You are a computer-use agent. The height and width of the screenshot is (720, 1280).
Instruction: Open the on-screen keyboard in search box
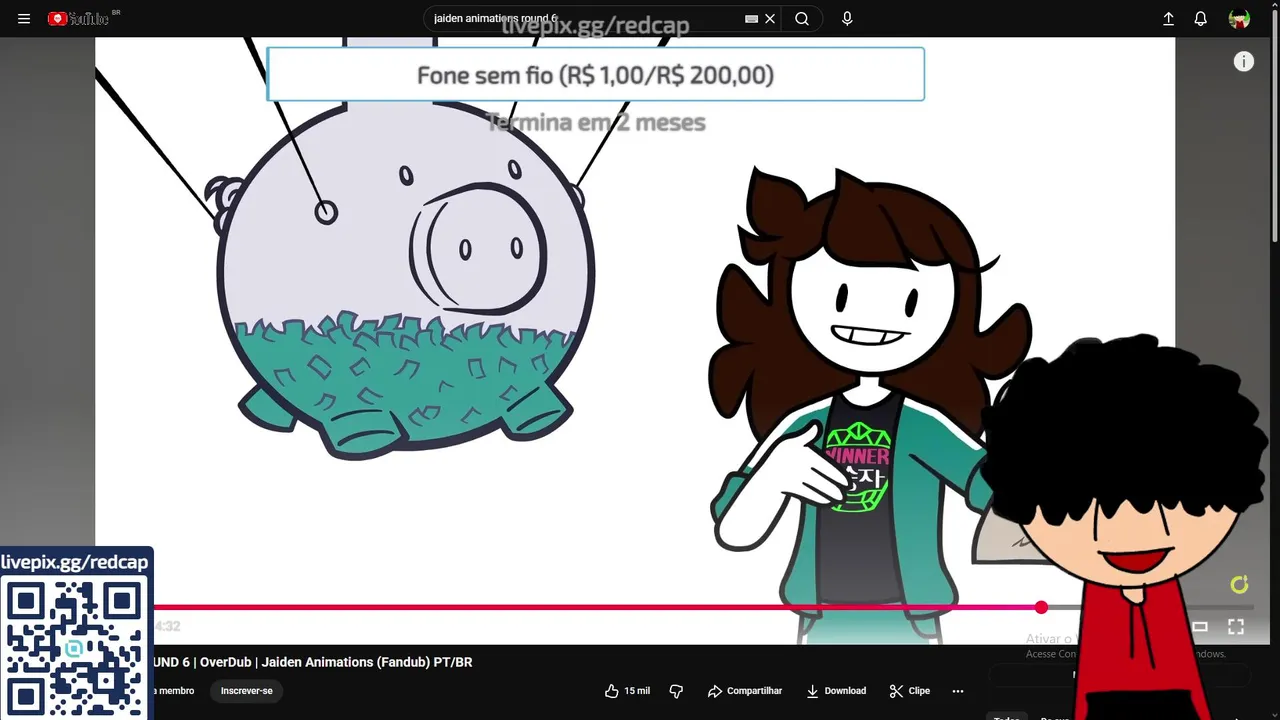click(751, 19)
